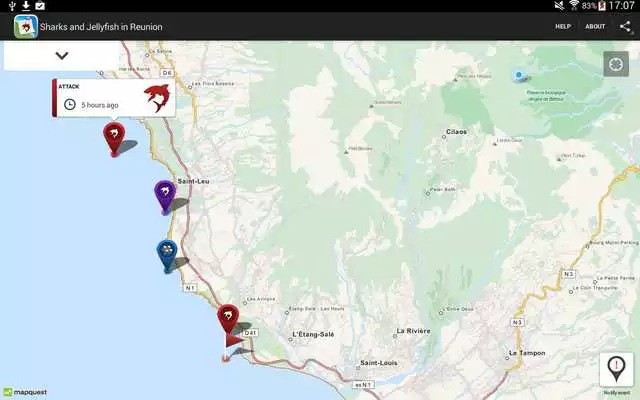
Task: Open the checkmark notification icon in status bar
Action: click(x=40, y=6)
